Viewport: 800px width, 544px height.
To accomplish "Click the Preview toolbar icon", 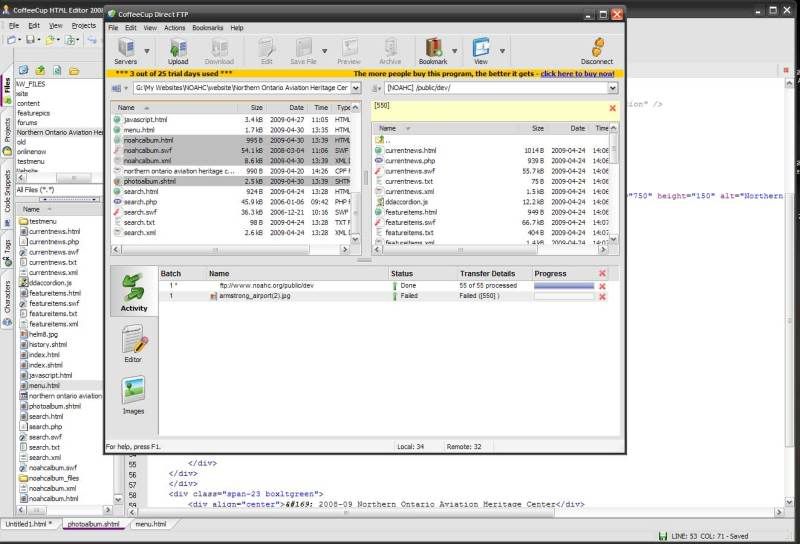I will tap(349, 52).
